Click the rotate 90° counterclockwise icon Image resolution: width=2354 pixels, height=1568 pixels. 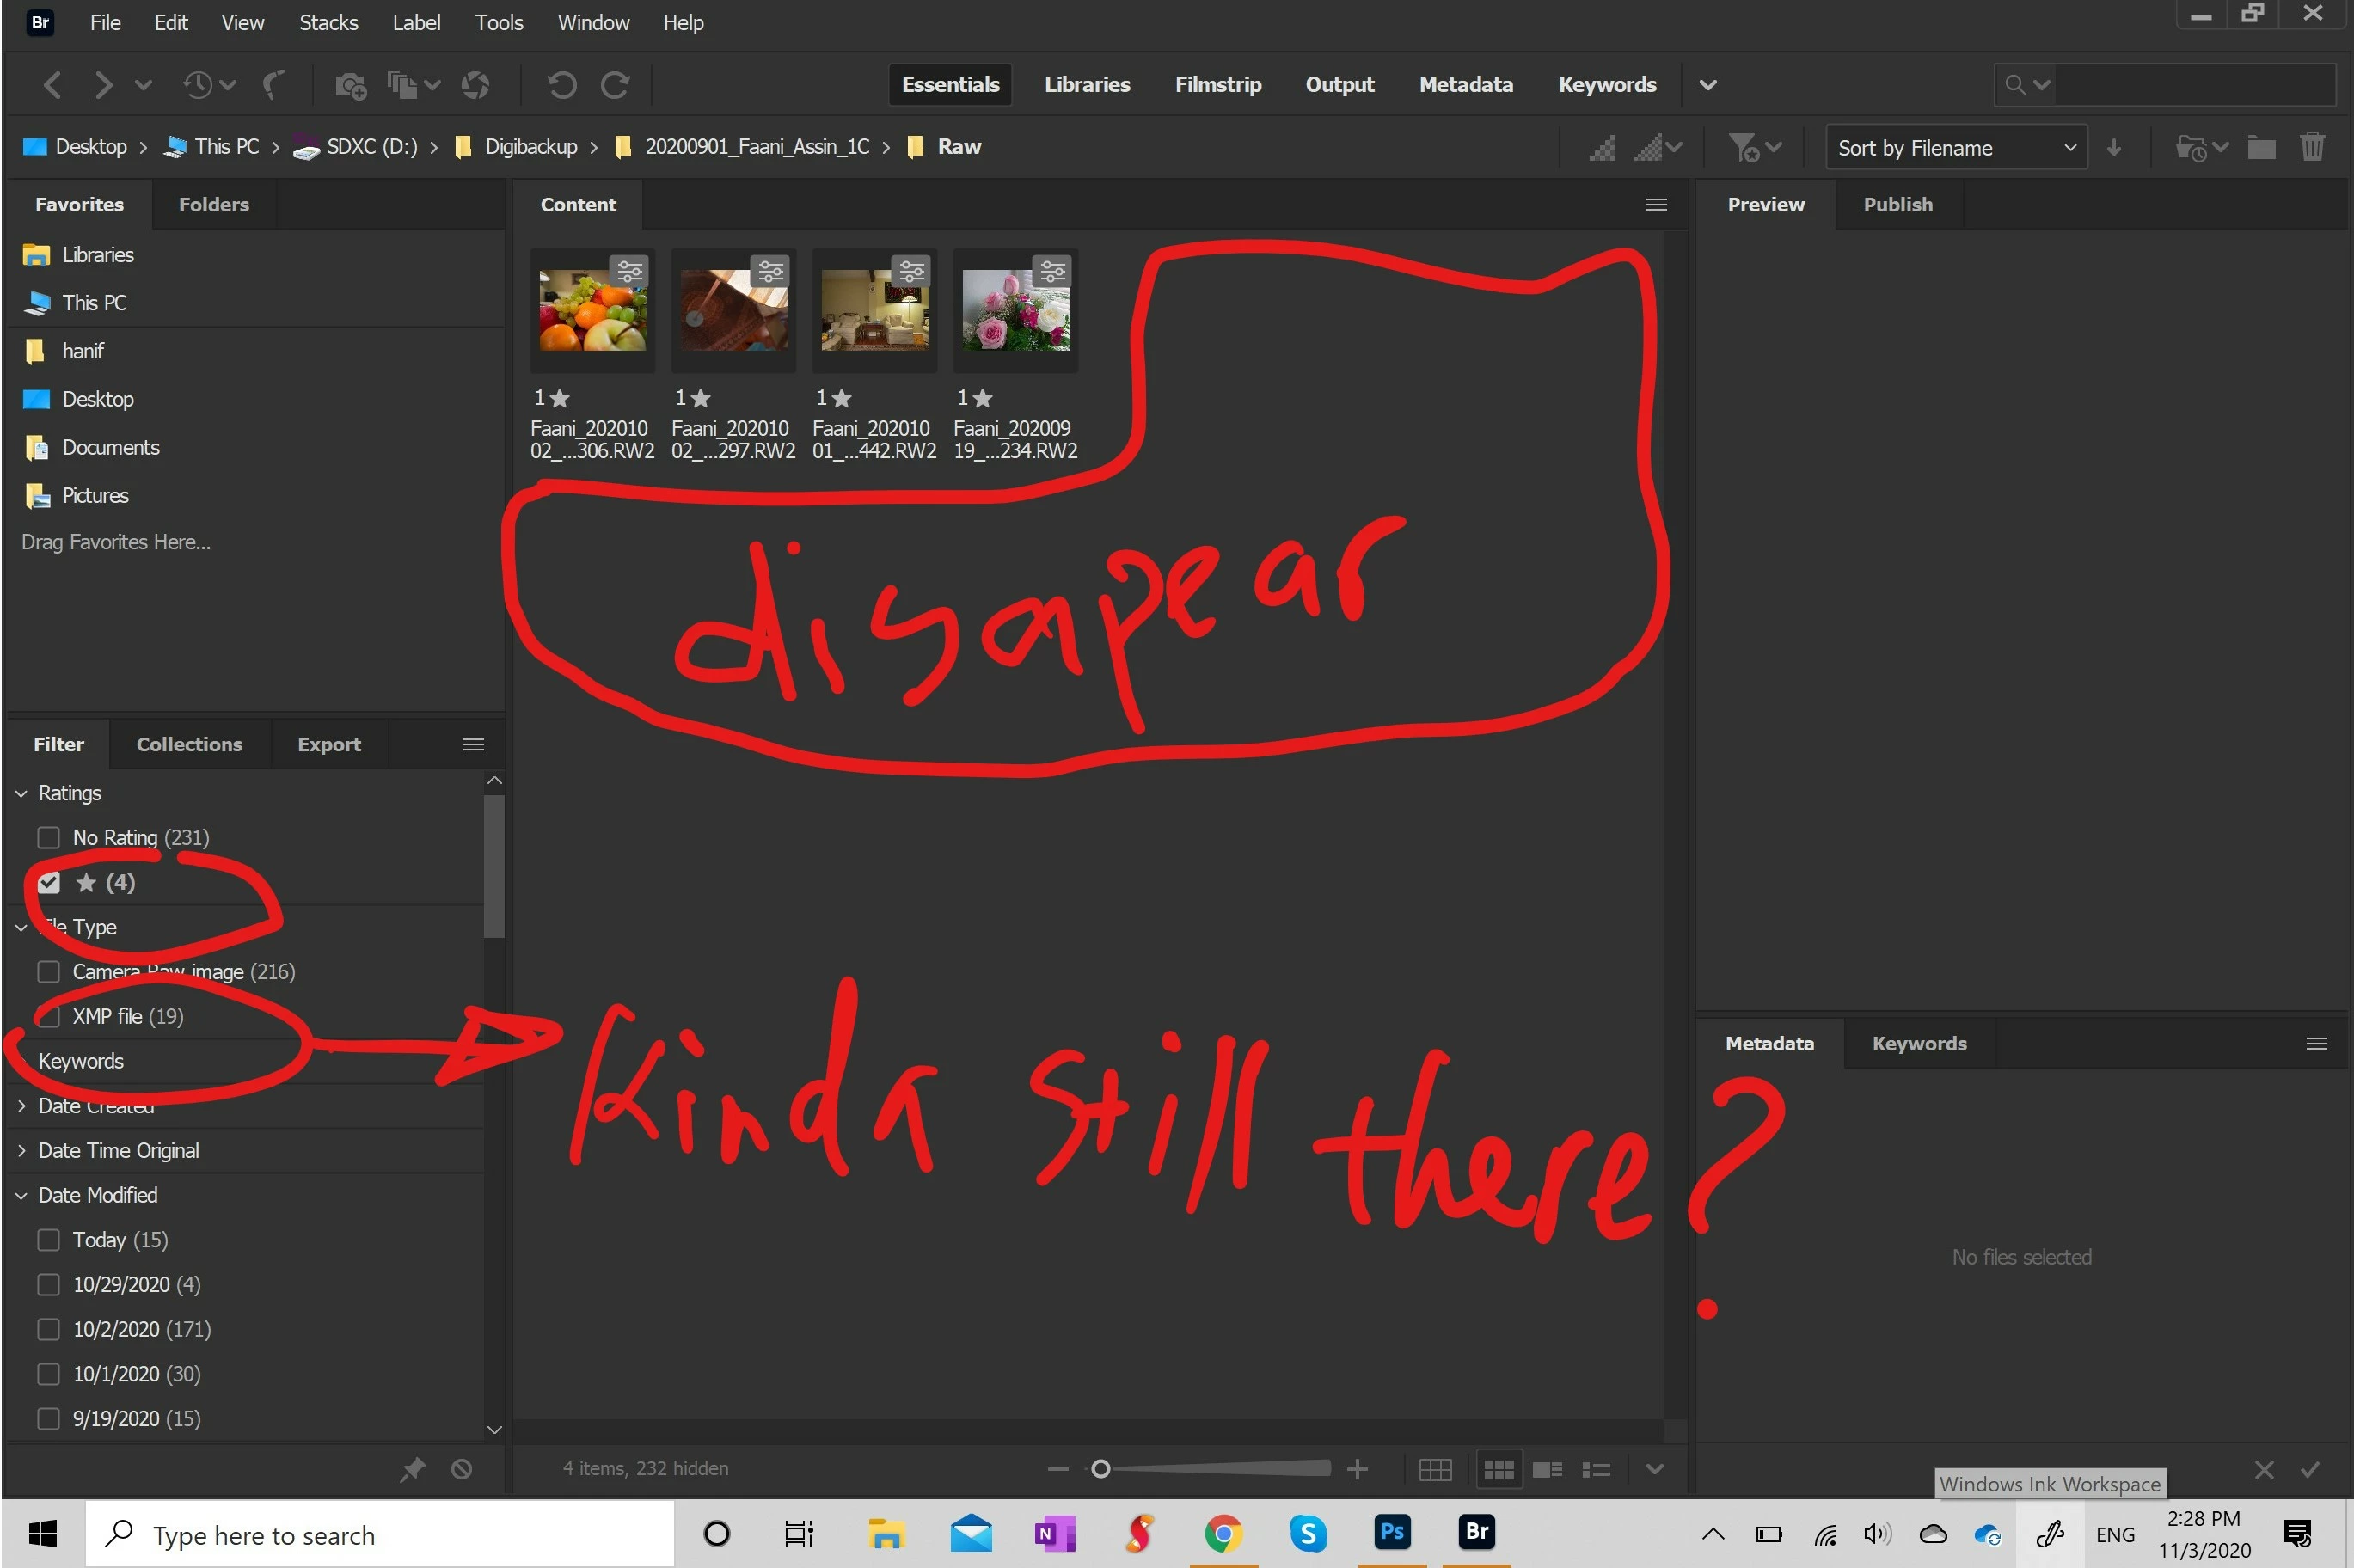coord(561,86)
